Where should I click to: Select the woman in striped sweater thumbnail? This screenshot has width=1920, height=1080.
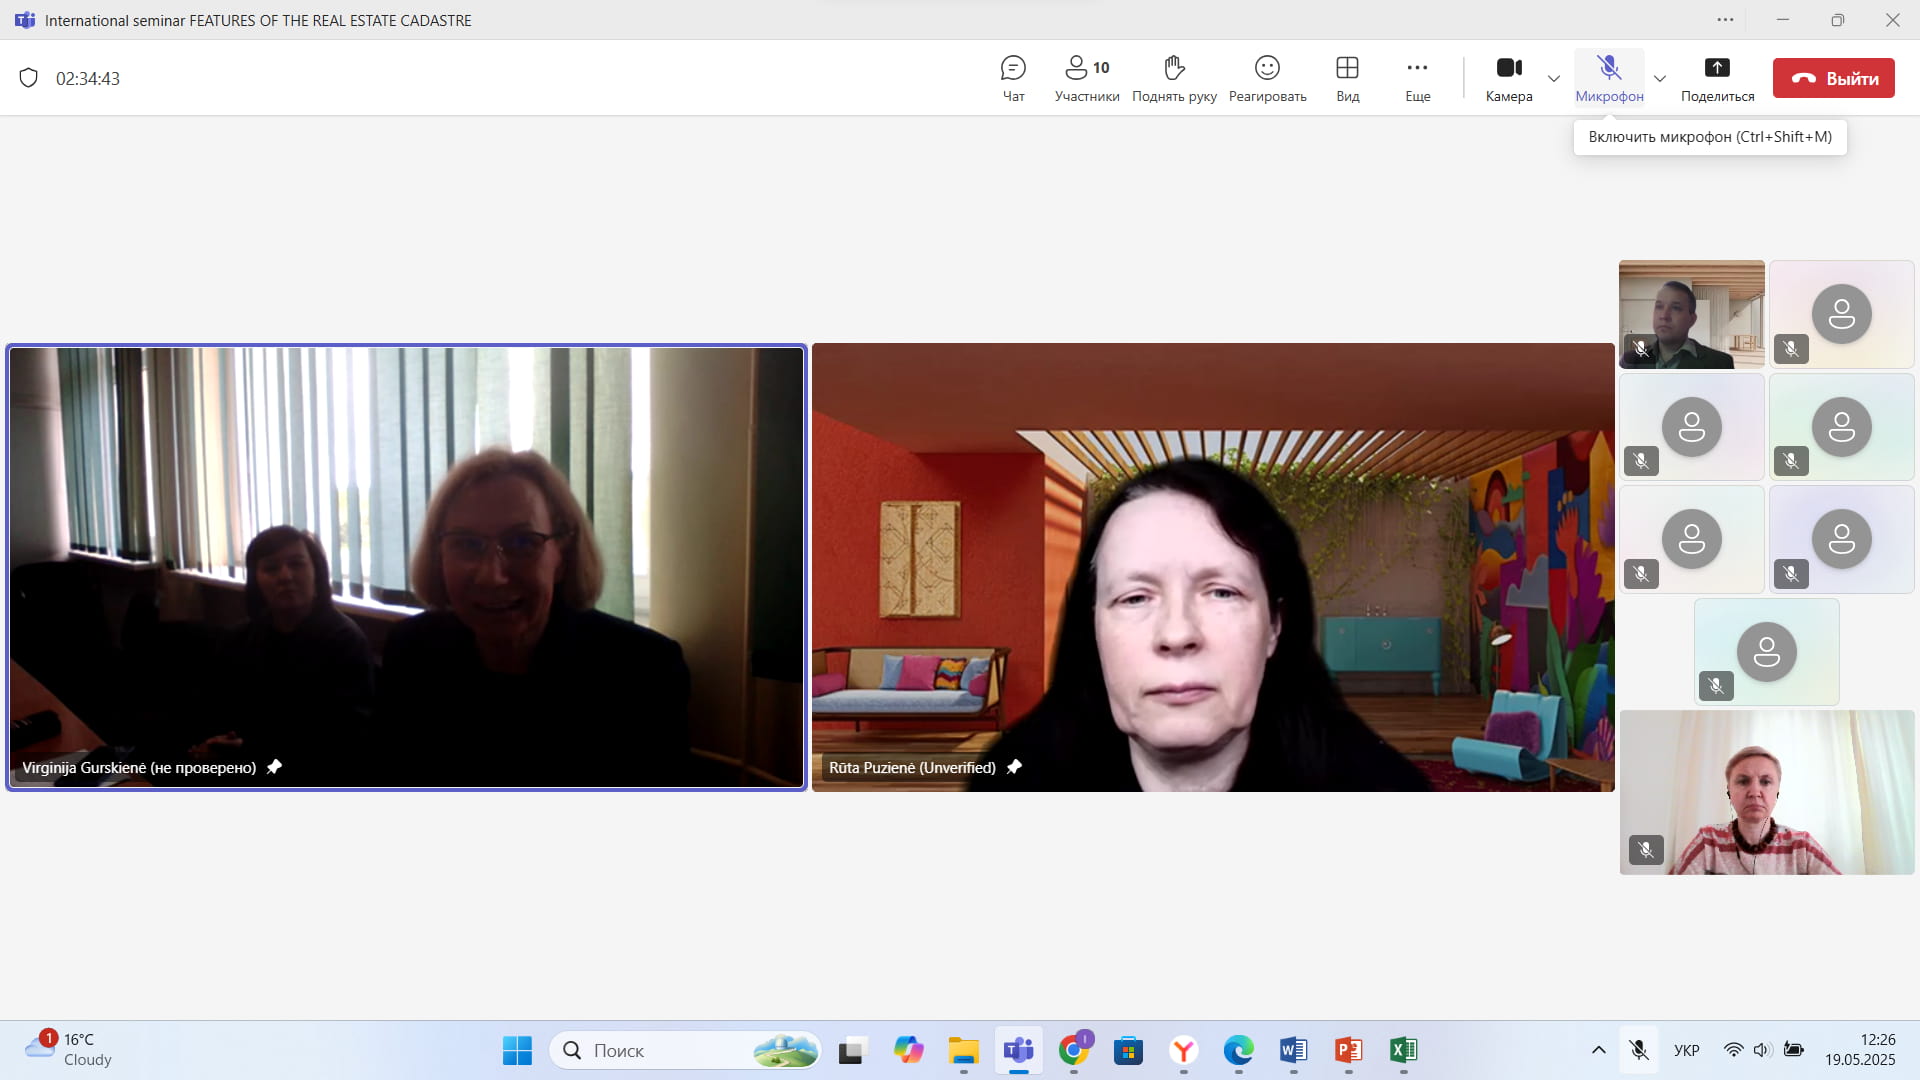1767,792
